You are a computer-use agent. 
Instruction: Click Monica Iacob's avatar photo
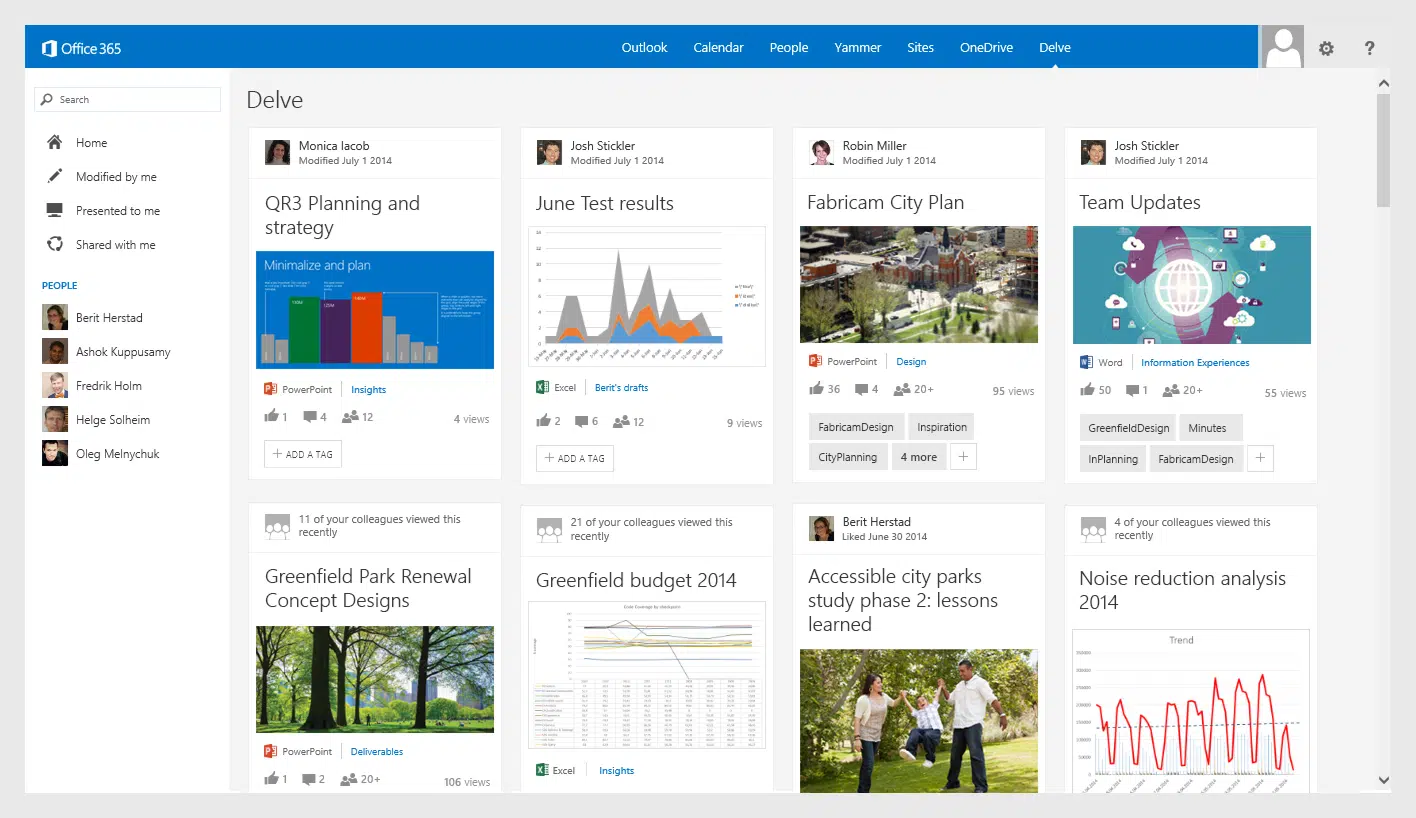click(277, 152)
